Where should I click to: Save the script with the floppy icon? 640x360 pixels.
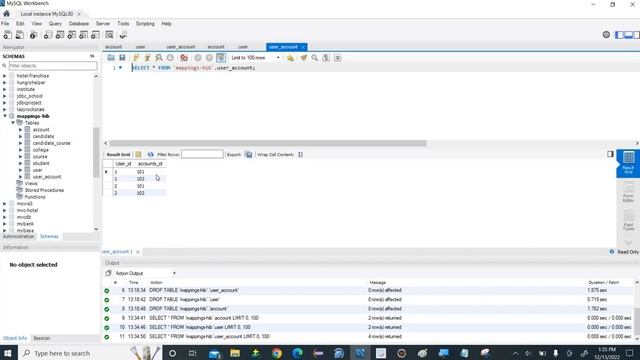tap(122, 58)
